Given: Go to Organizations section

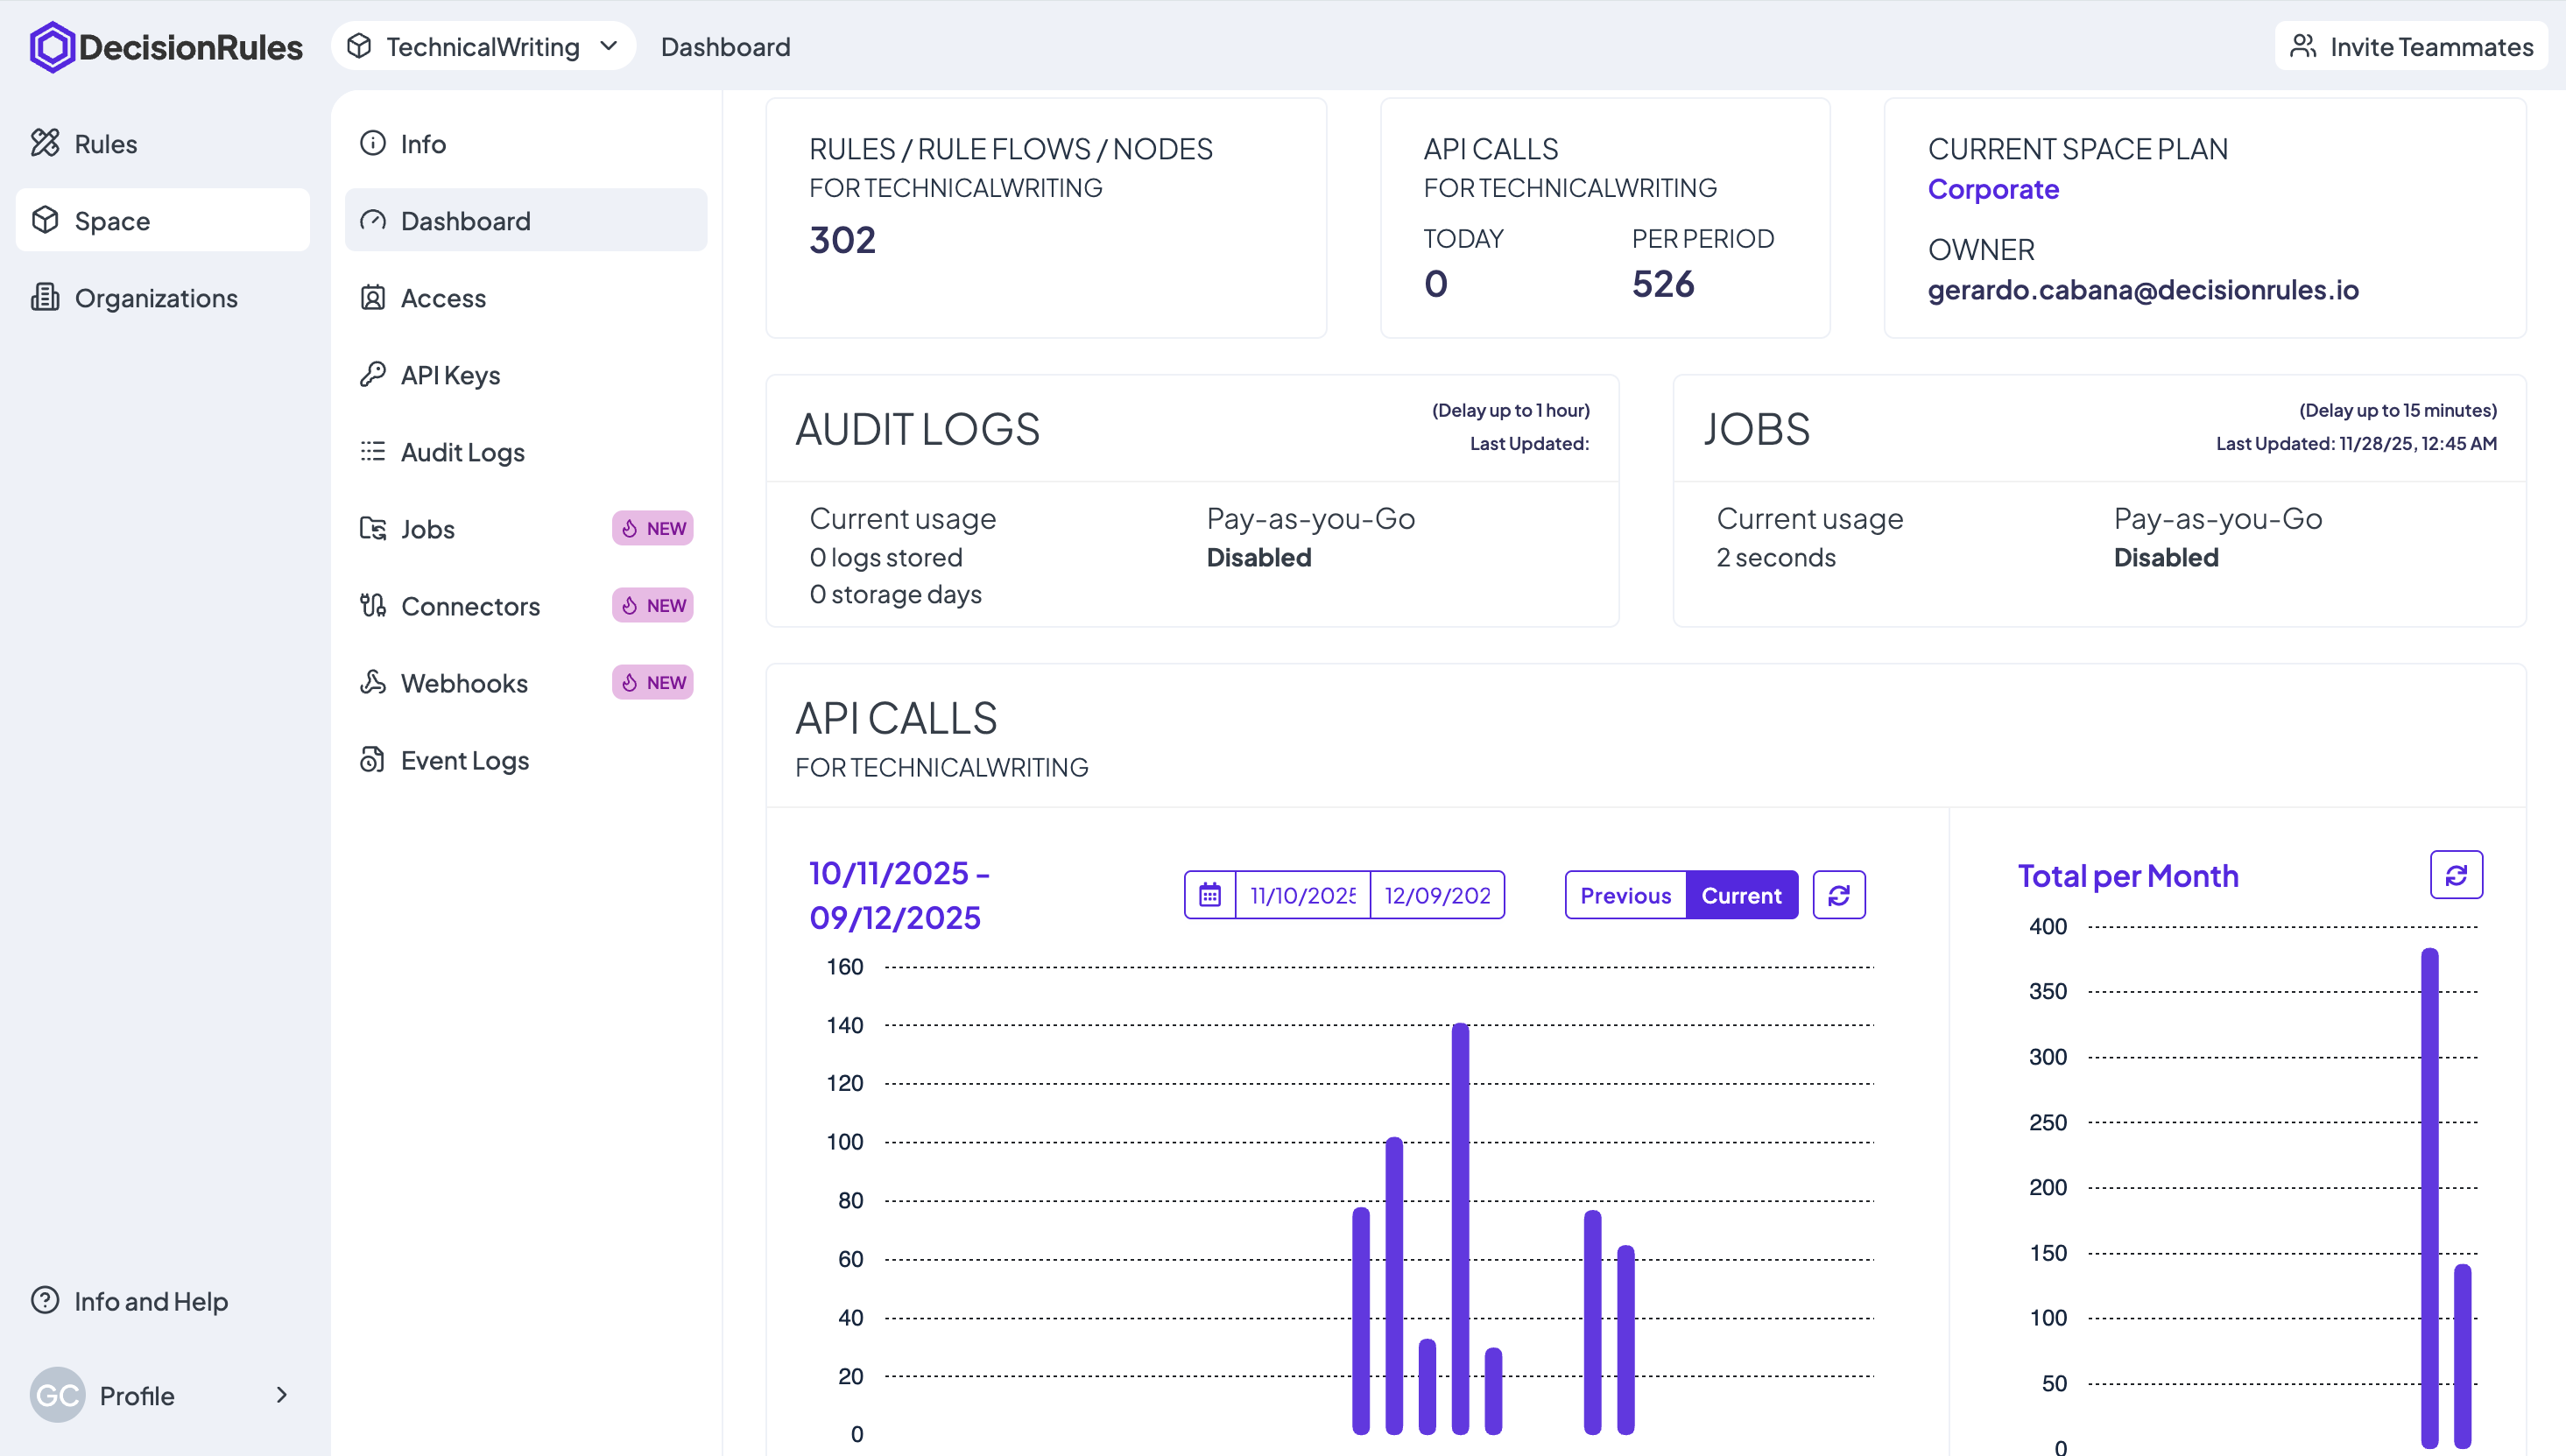Looking at the screenshot, I should click(155, 297).
